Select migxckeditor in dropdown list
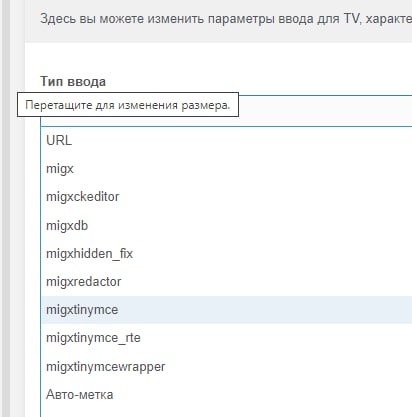 click(227, 197)
